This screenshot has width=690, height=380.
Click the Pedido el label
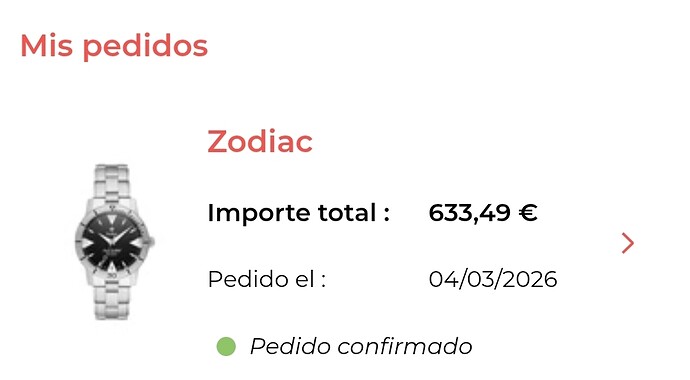point(267,279)
